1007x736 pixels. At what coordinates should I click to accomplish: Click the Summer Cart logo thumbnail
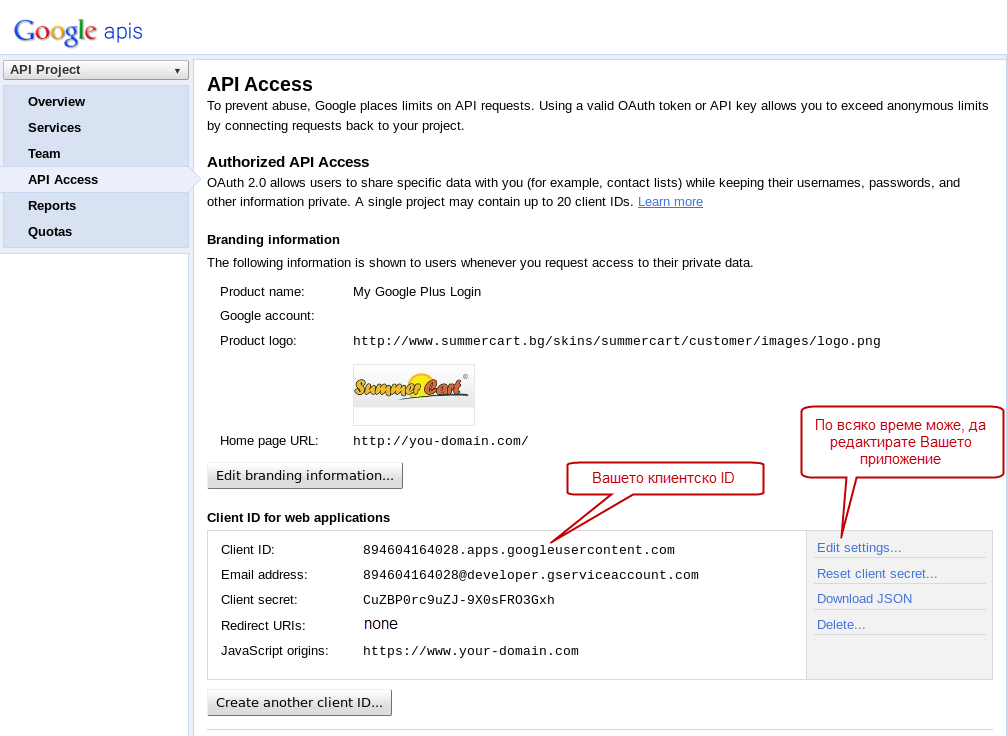point(413,394)
